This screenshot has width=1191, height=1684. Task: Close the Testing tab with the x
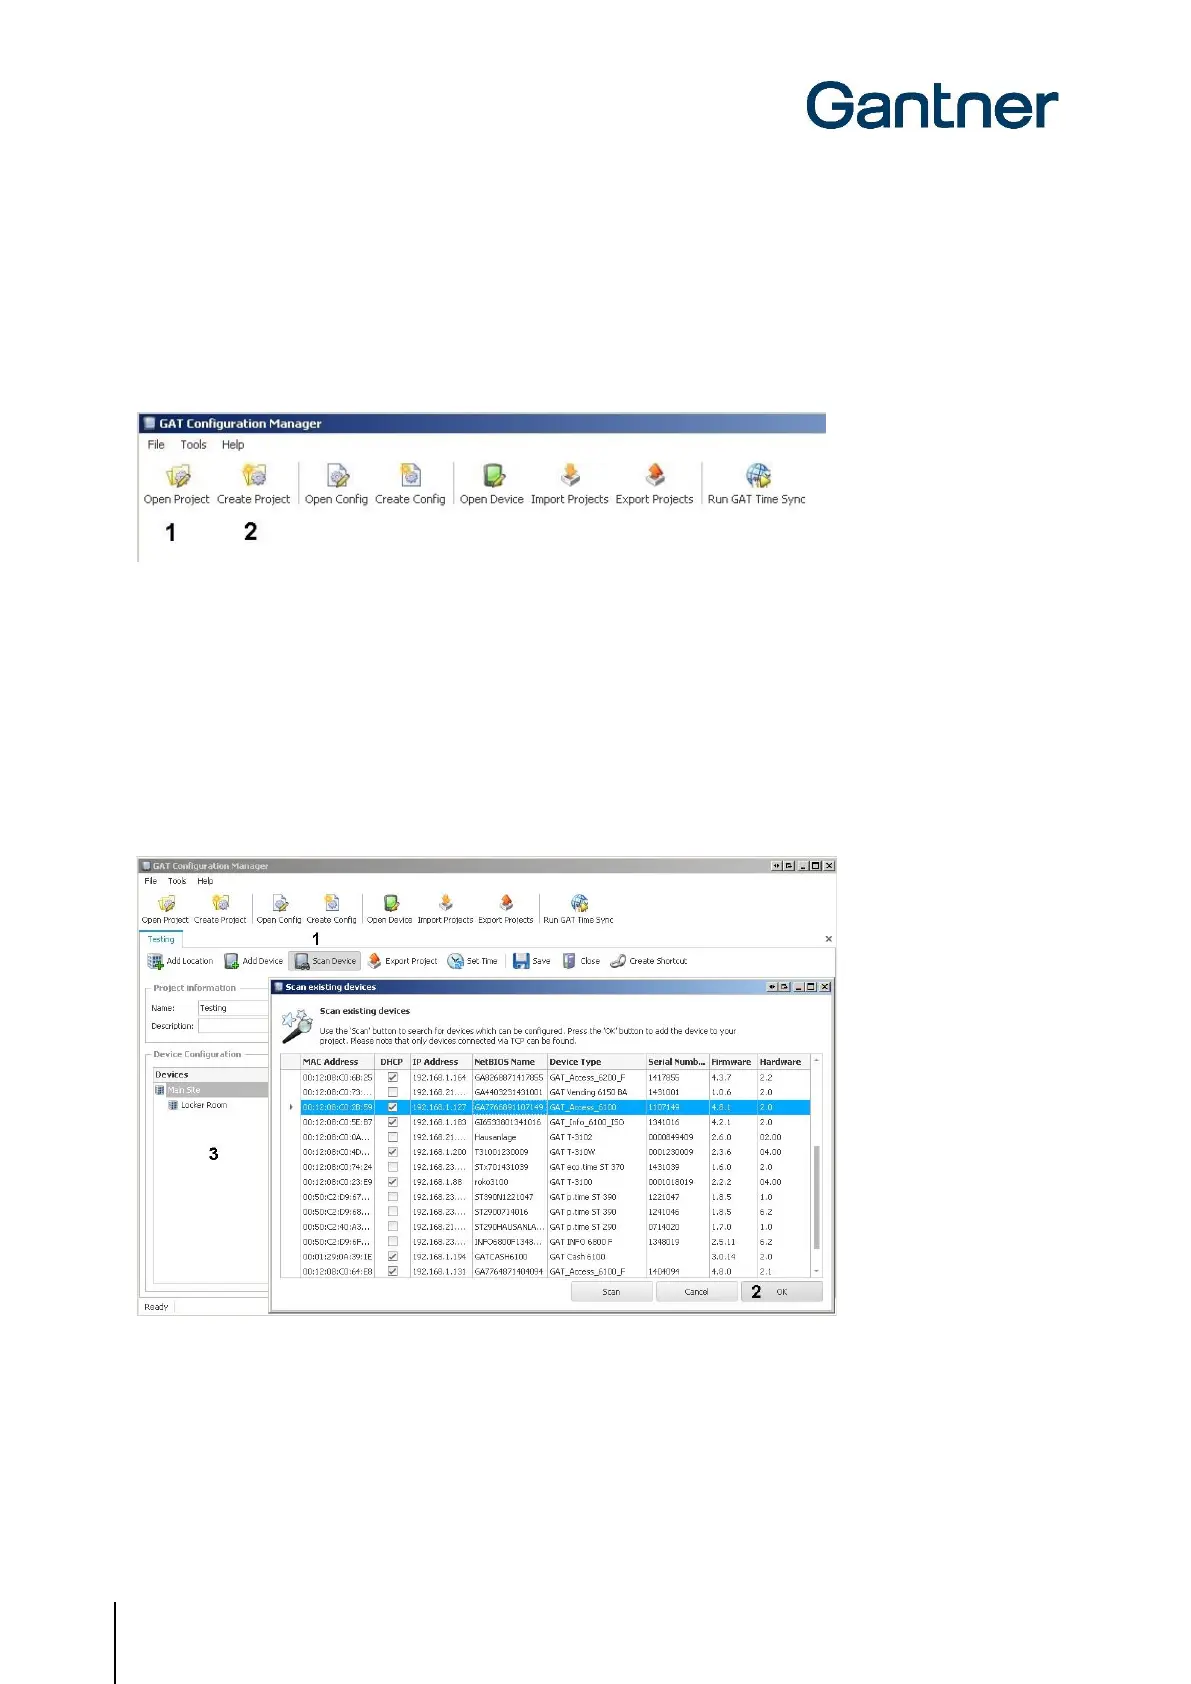[x=828, y=939]
